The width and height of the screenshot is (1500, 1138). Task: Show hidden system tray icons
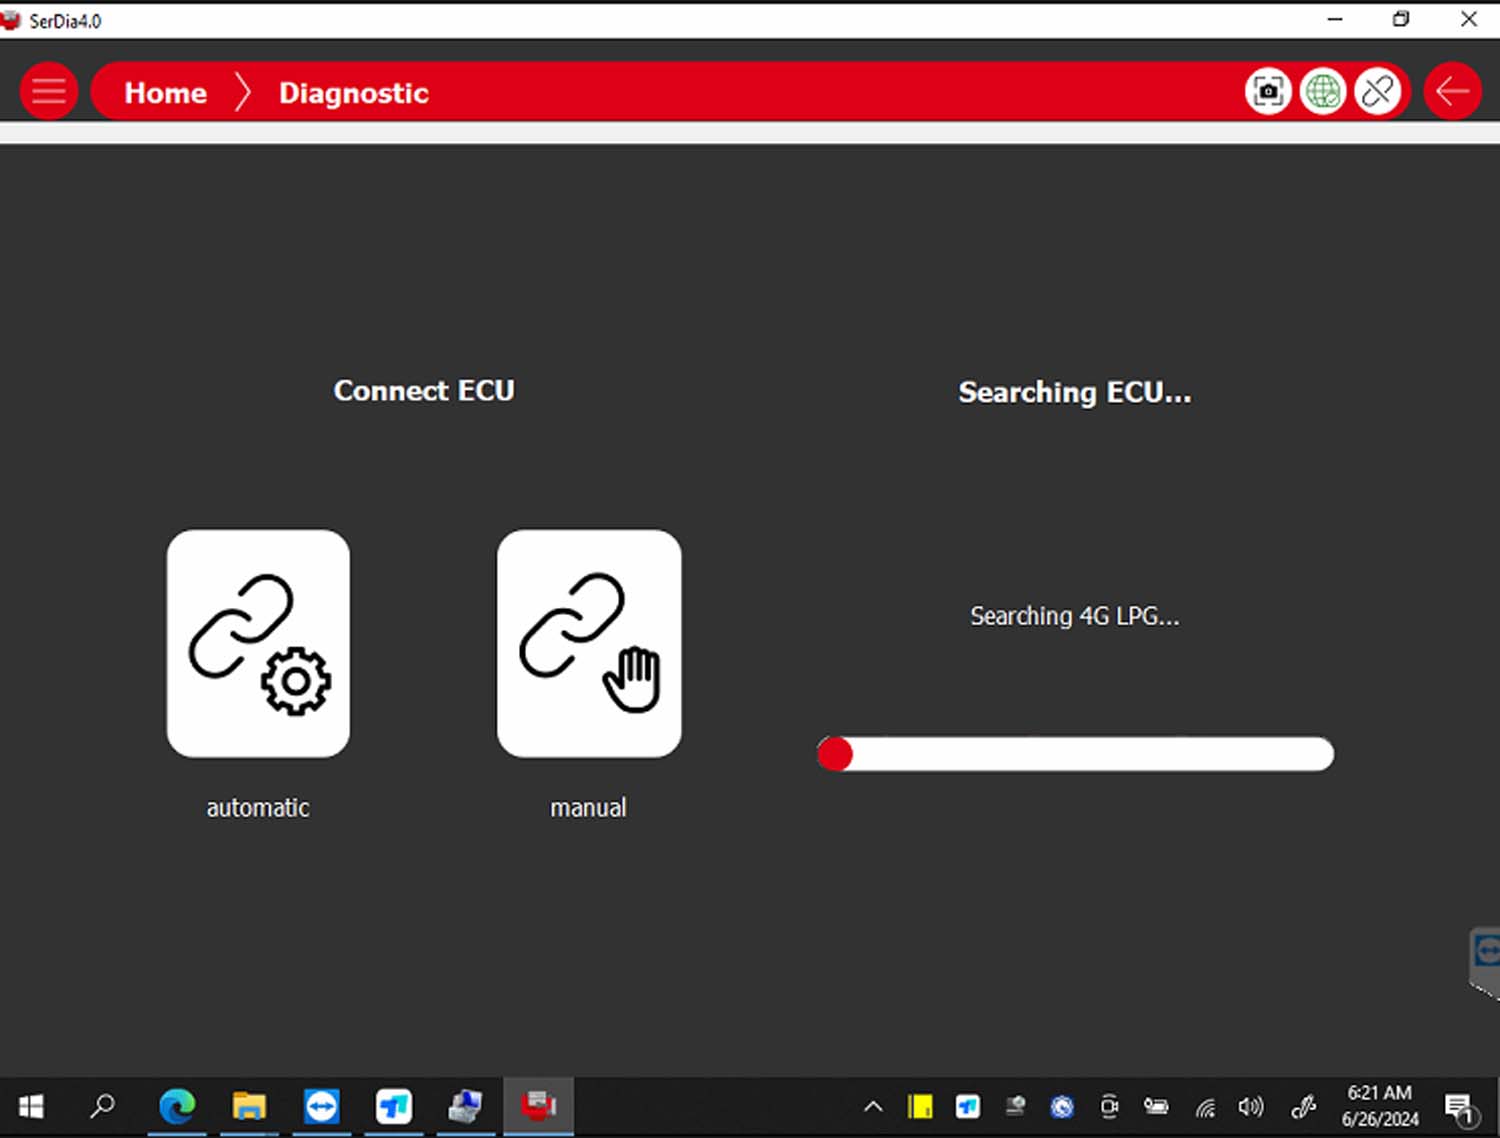(873, 1106)
